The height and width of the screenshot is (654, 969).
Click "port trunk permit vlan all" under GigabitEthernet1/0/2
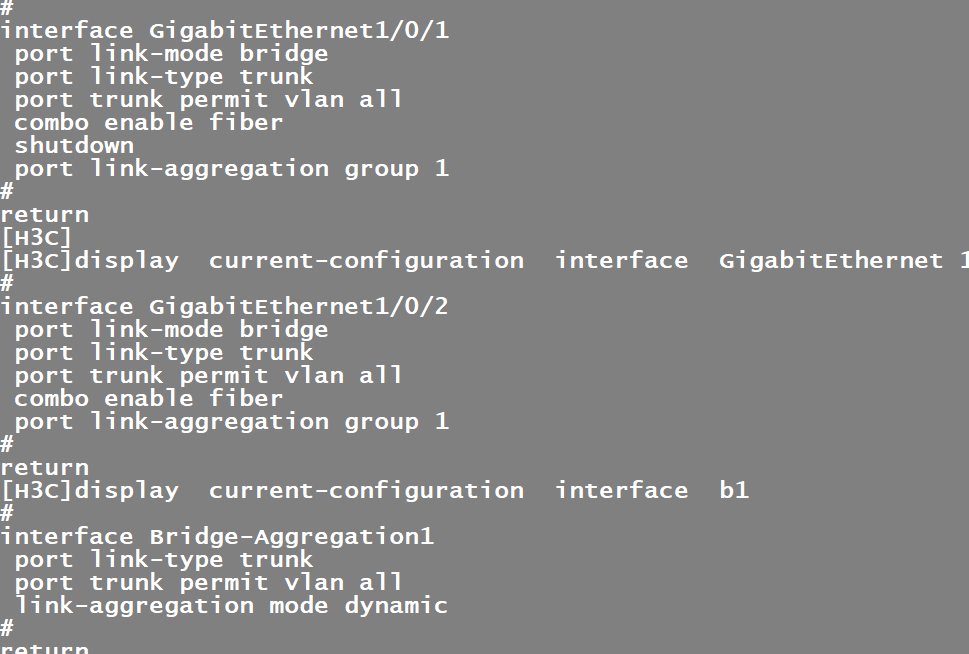[208, 376]
